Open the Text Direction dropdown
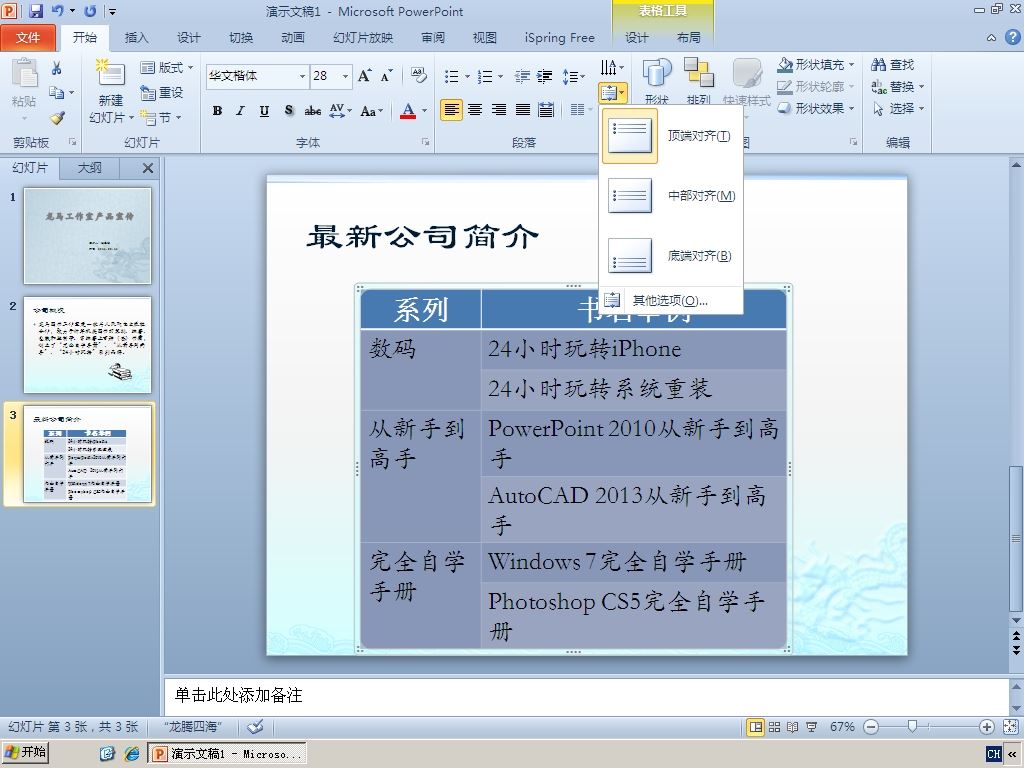The width and height of the screenshot is (1024, 768). point(612,67)
